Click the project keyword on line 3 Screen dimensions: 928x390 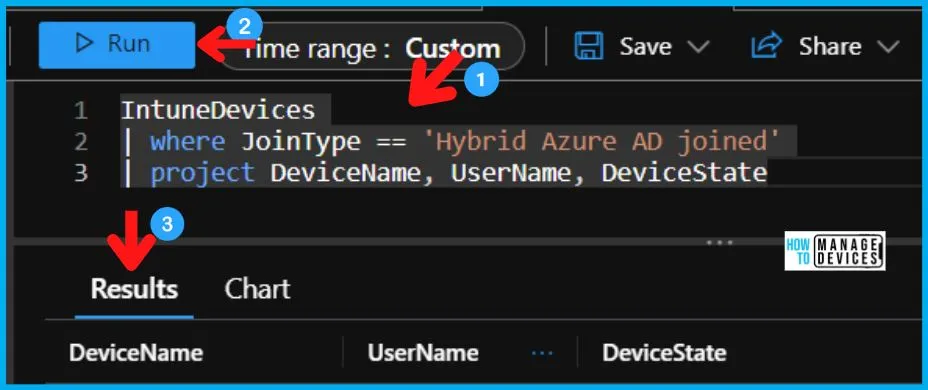coord(202,173)
